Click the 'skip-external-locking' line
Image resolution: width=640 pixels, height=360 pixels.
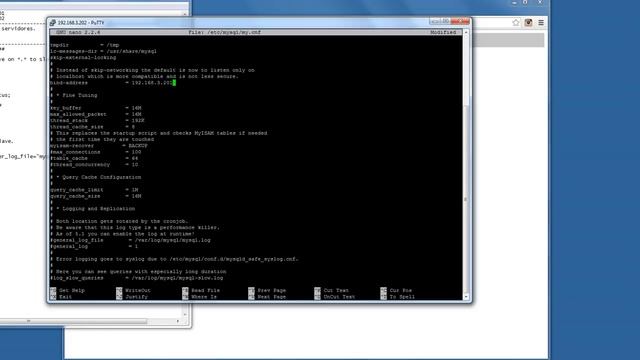tap(83, 58)
